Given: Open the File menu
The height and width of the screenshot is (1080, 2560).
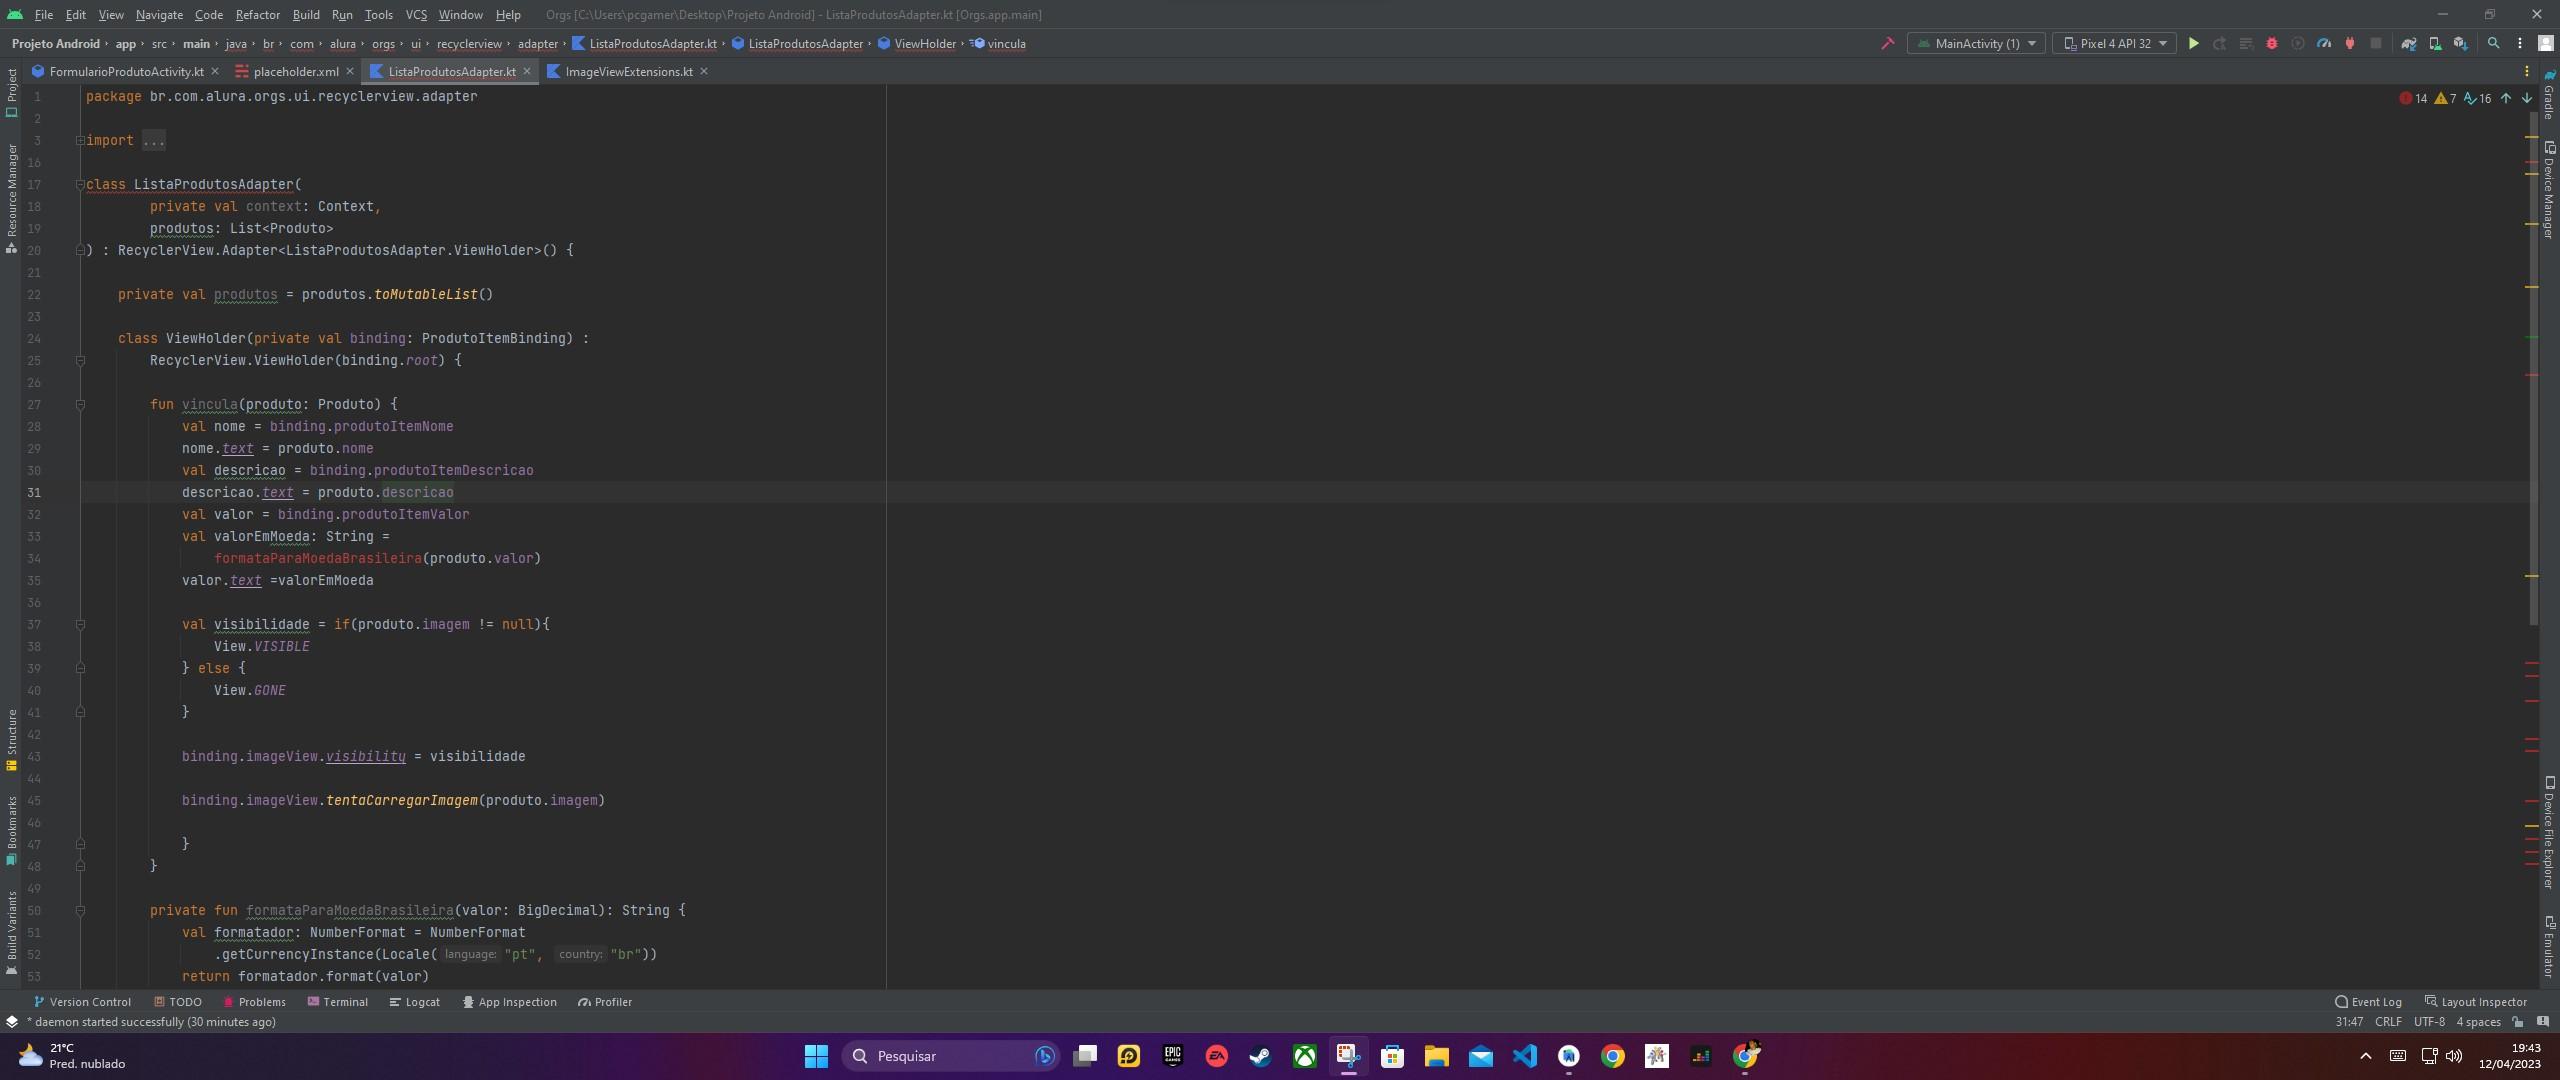Looking at the screenshot, I should point(43,15).
